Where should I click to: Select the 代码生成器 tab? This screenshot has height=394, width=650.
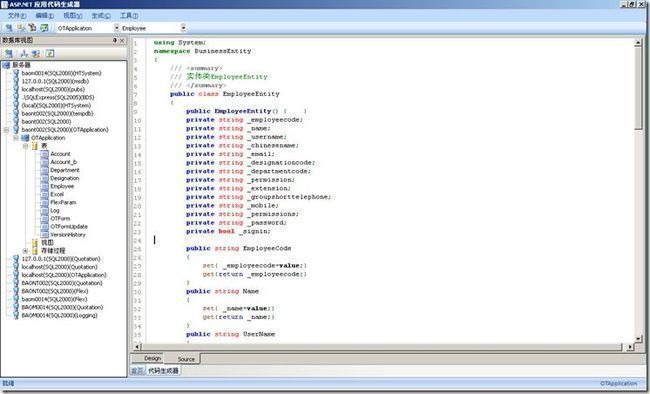pos(163,370)
